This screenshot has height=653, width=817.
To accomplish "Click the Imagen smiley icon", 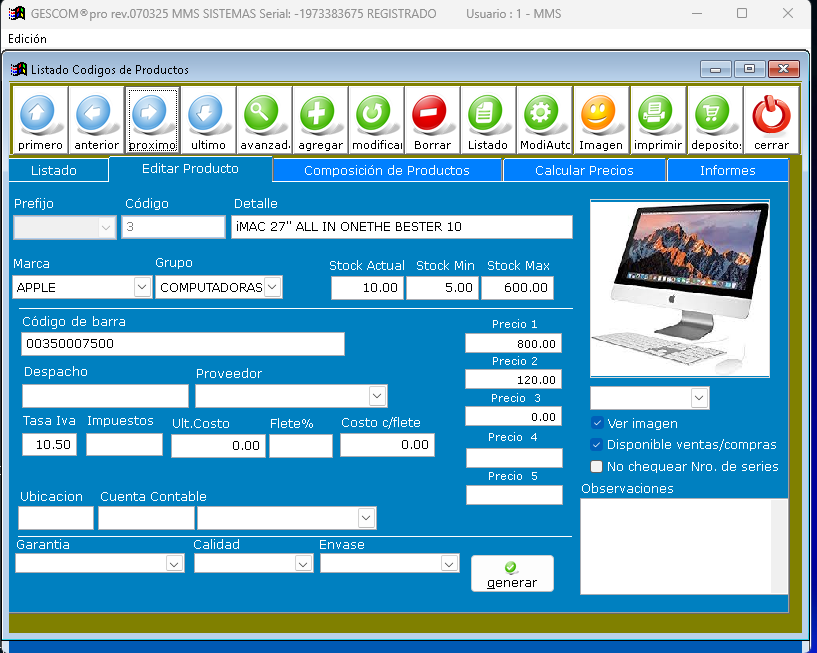I will [601, 120].
